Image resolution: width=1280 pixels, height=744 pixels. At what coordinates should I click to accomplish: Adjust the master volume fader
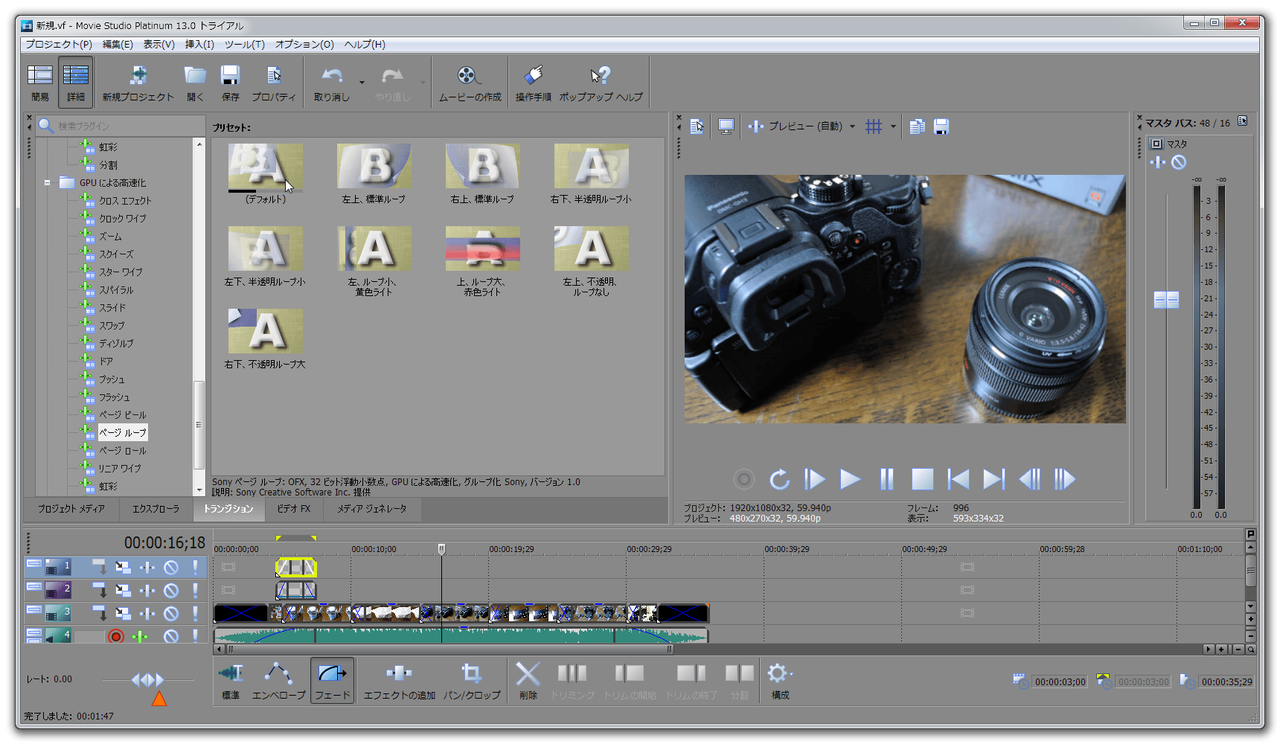(x=1166, y=300)
